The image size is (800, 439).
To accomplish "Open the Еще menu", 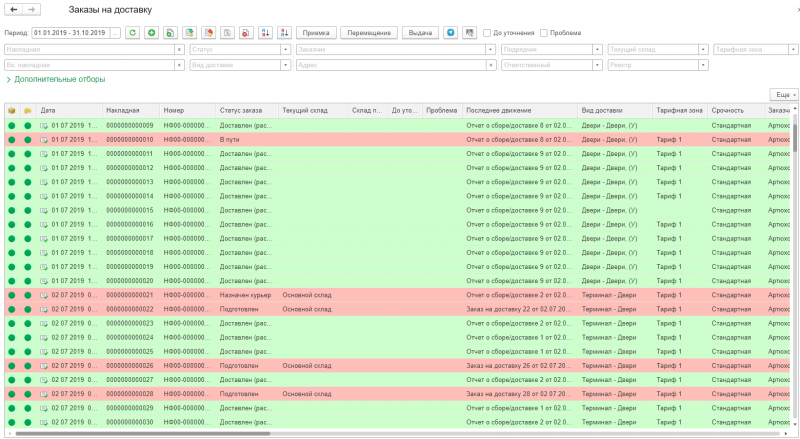I will [x=783, y=93].
